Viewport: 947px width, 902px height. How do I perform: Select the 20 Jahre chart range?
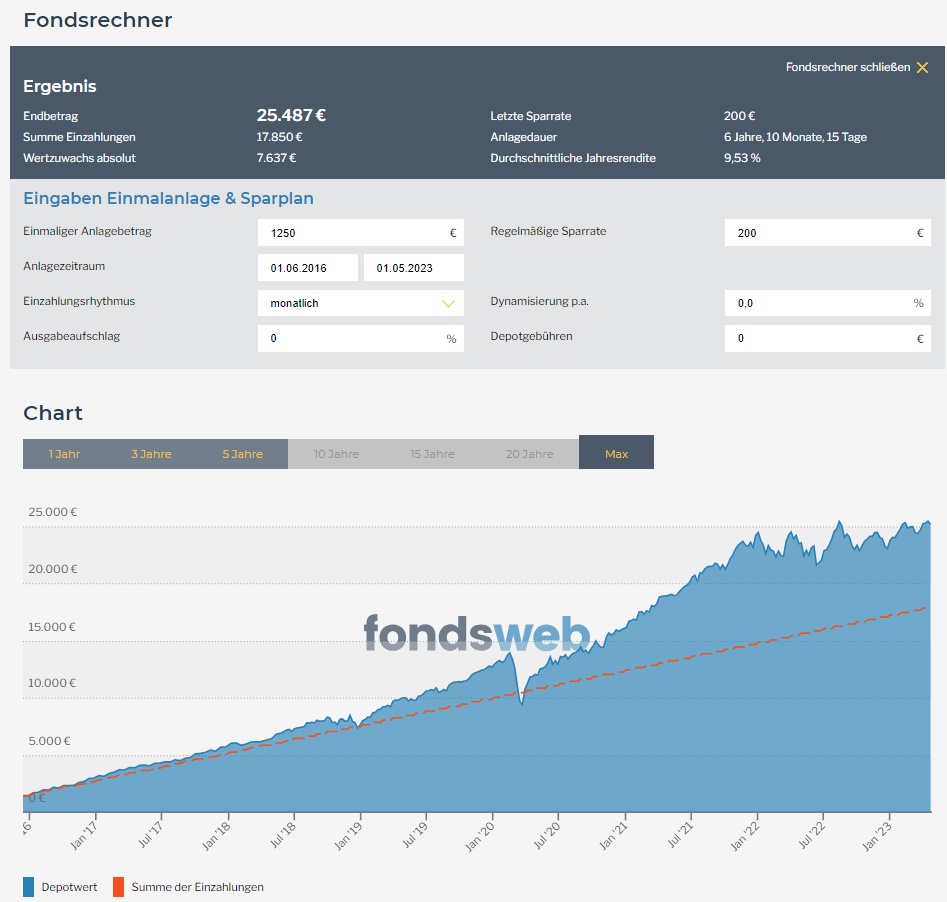click(530, 454)
